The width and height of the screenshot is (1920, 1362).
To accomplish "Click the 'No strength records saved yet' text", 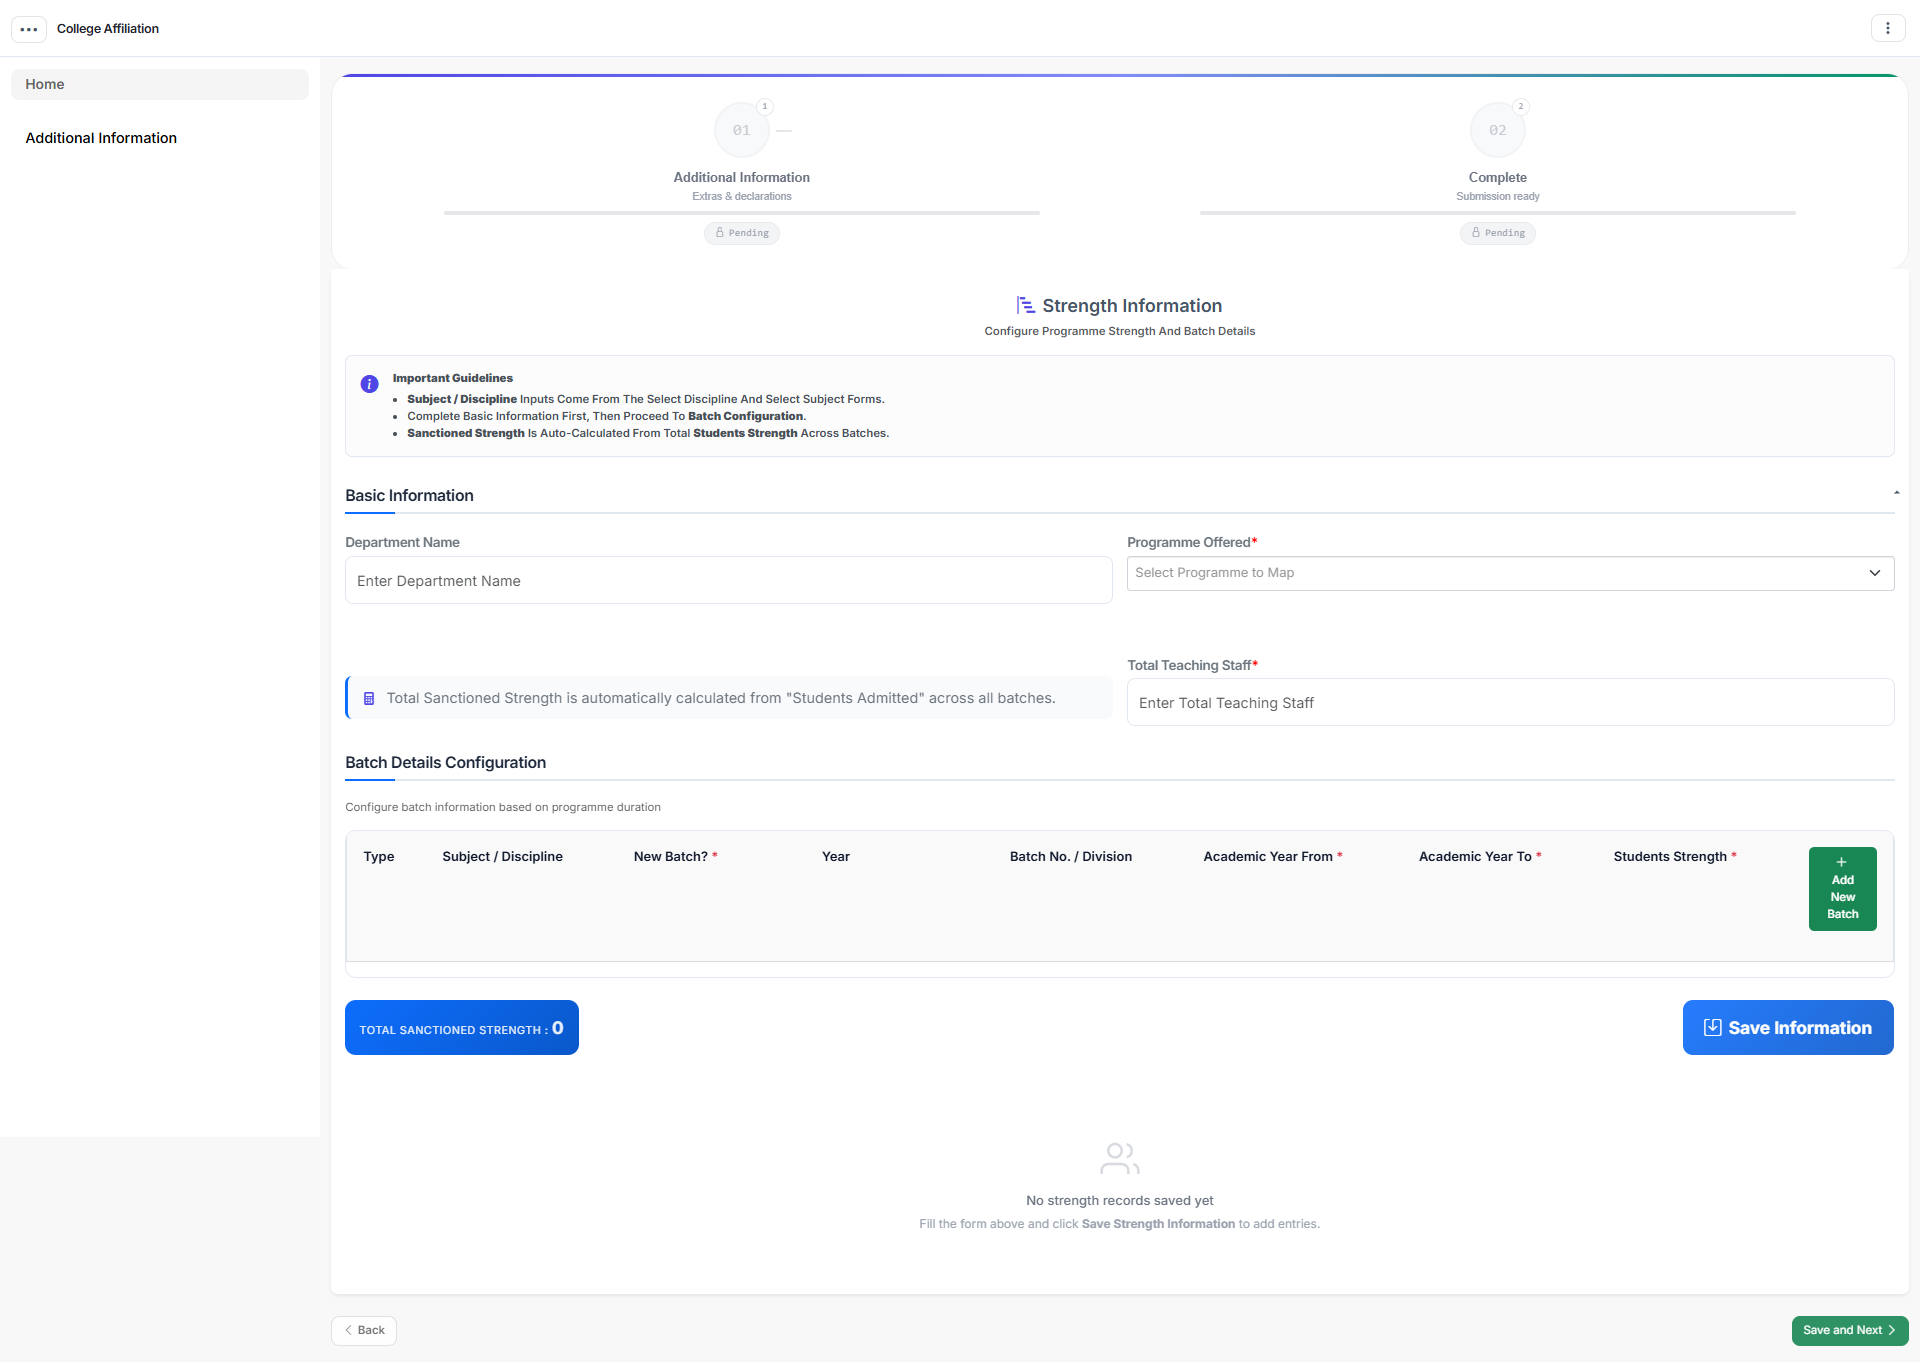I will [1119, 1200].
